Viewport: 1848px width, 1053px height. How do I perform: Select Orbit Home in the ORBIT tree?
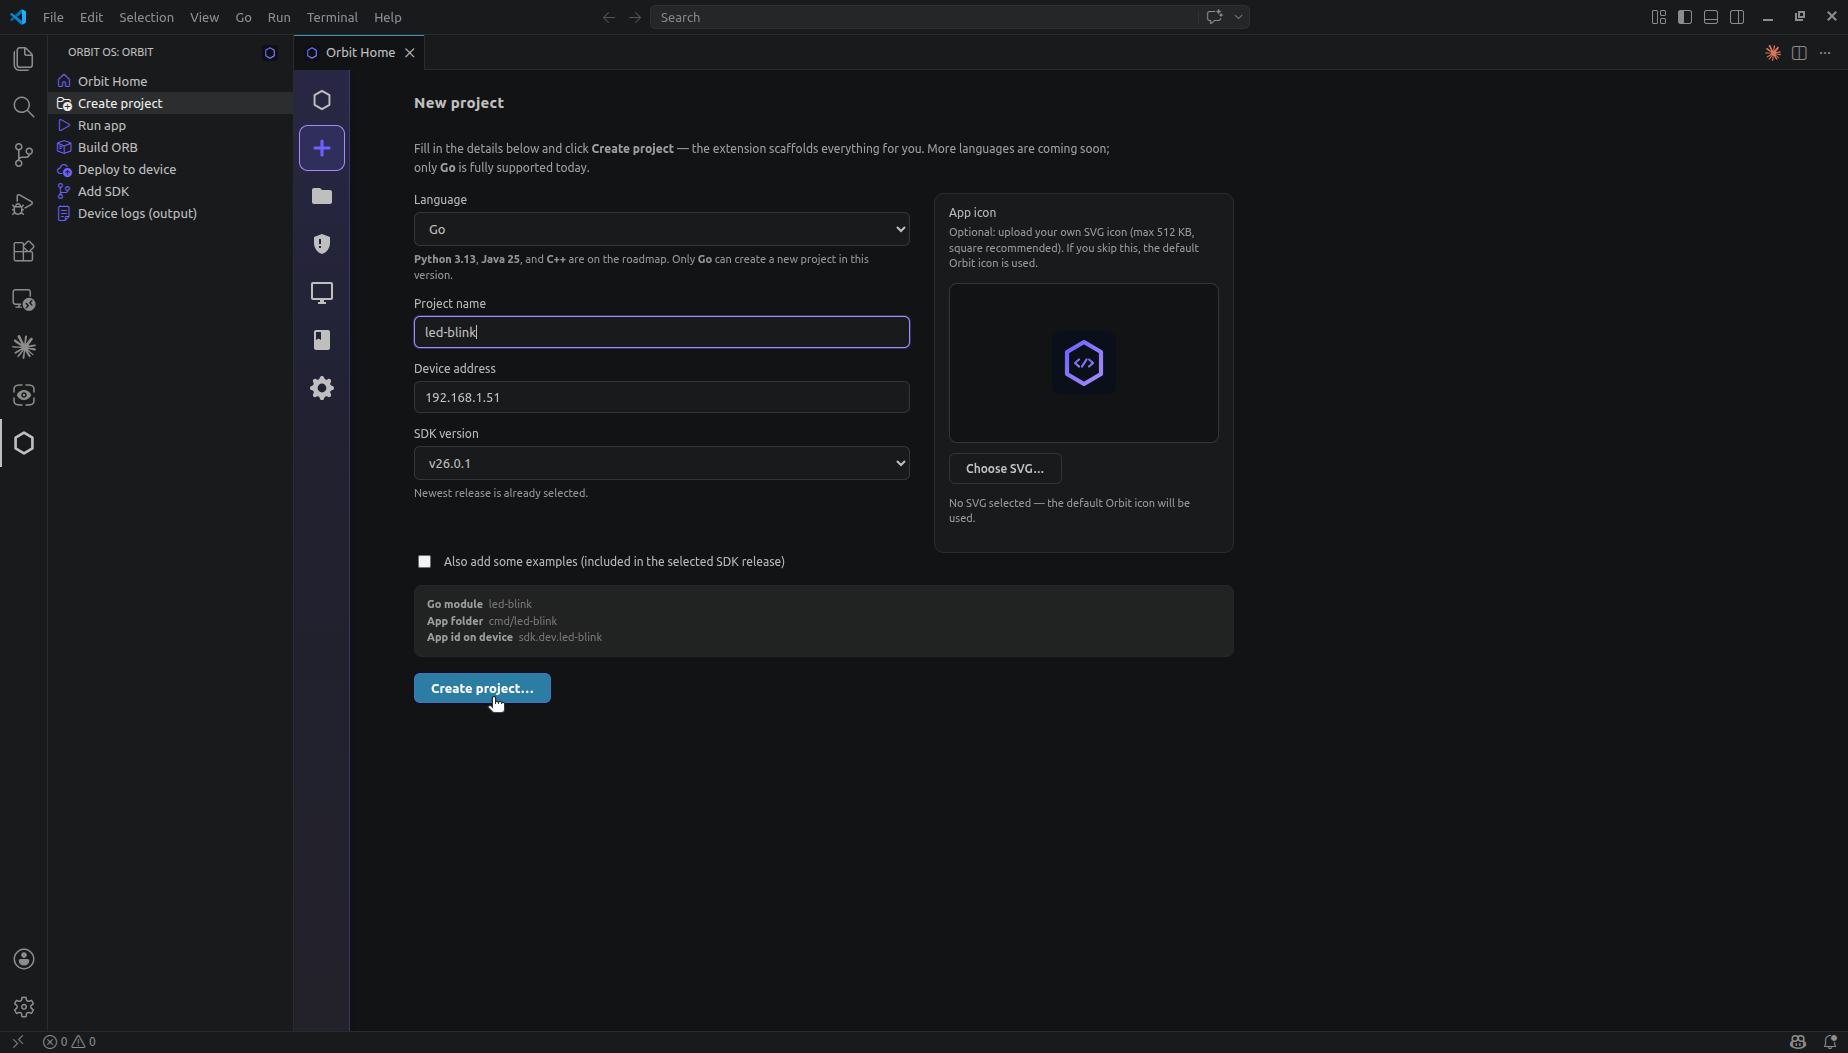170,81
